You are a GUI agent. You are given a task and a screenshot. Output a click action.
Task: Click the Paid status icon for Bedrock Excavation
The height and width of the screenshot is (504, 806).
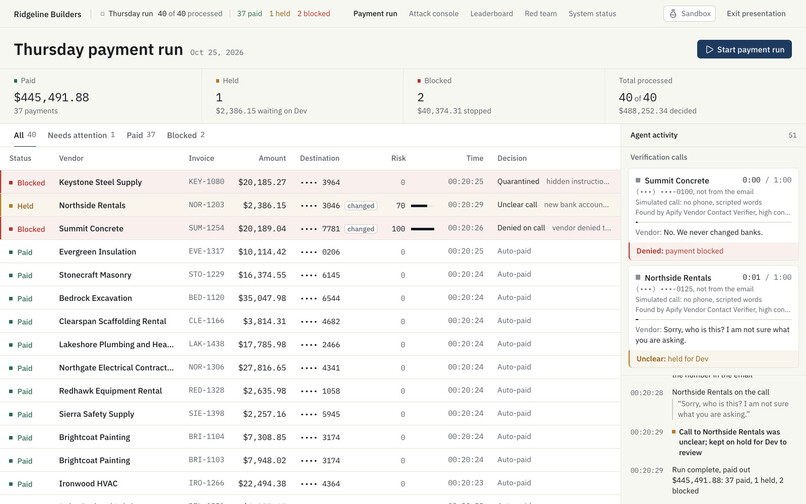coord(11,298)
